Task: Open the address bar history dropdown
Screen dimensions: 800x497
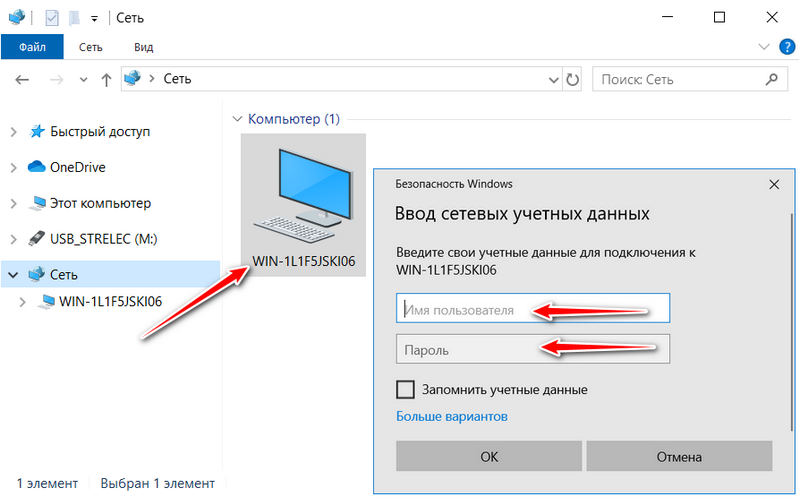Action: [x=554, y=80]
